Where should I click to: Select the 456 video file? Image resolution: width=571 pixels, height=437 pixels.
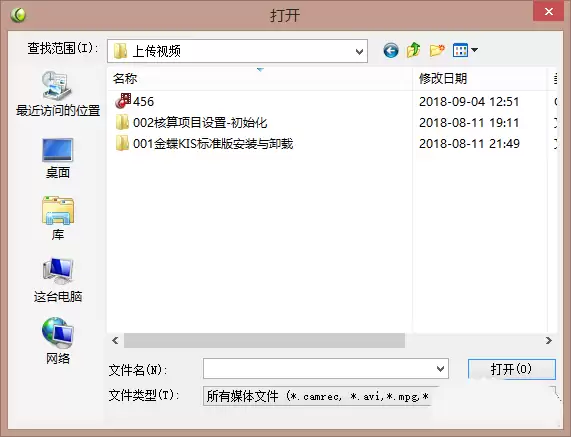click(134, 101)
